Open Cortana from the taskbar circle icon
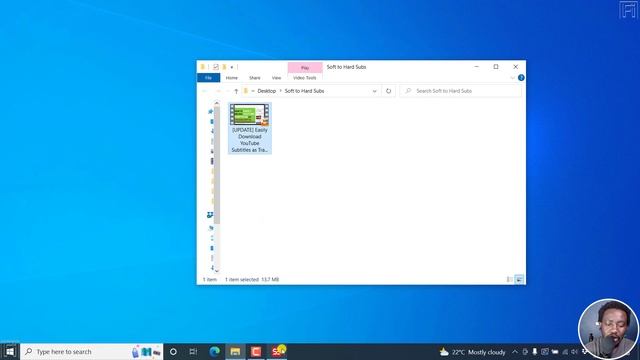 (x=173, y=351)
